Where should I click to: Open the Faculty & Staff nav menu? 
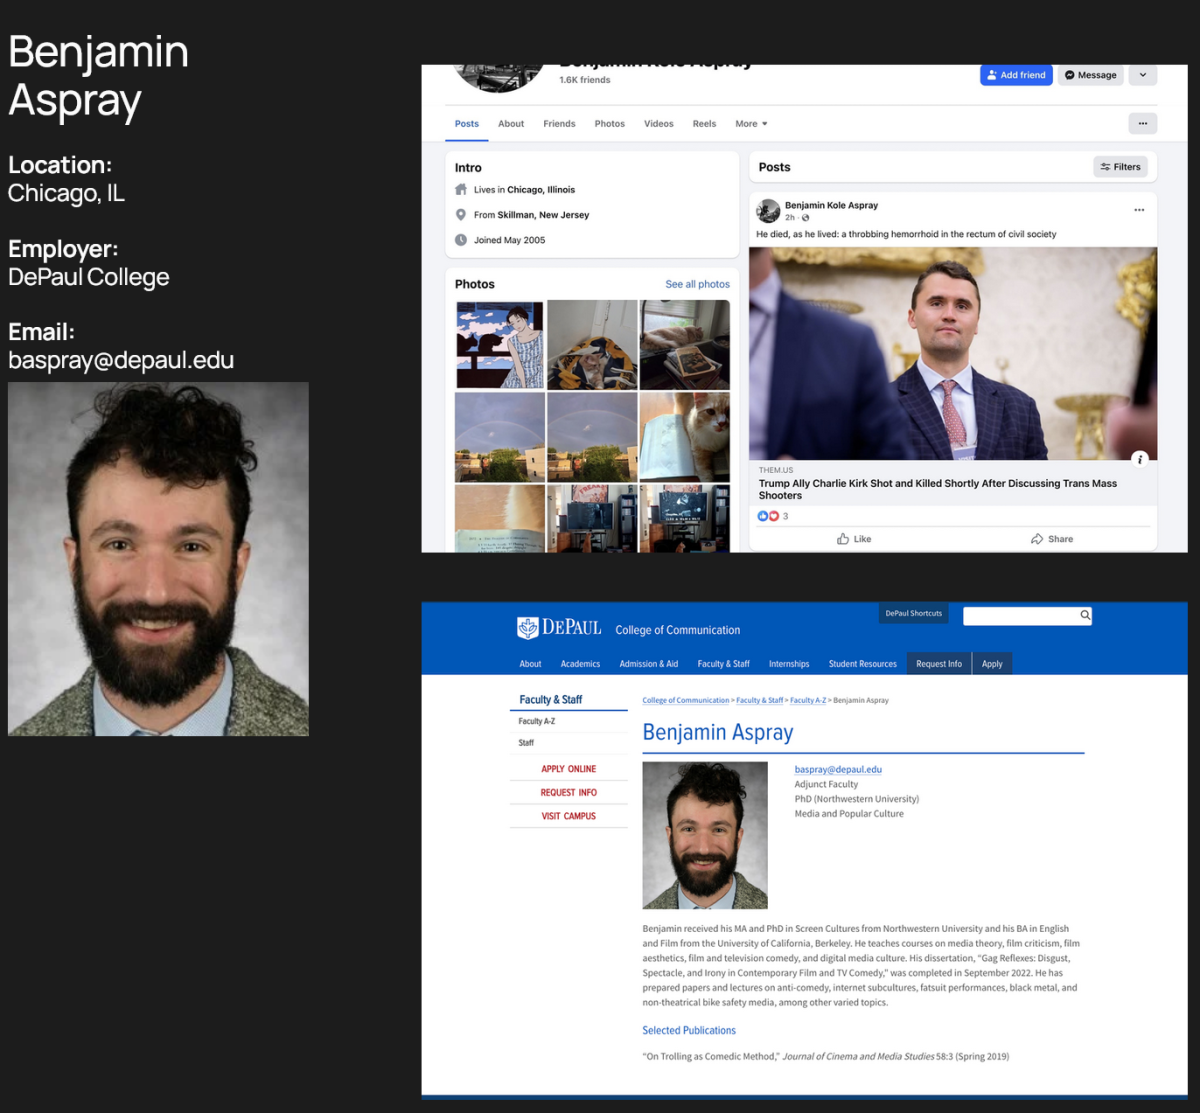723,664
